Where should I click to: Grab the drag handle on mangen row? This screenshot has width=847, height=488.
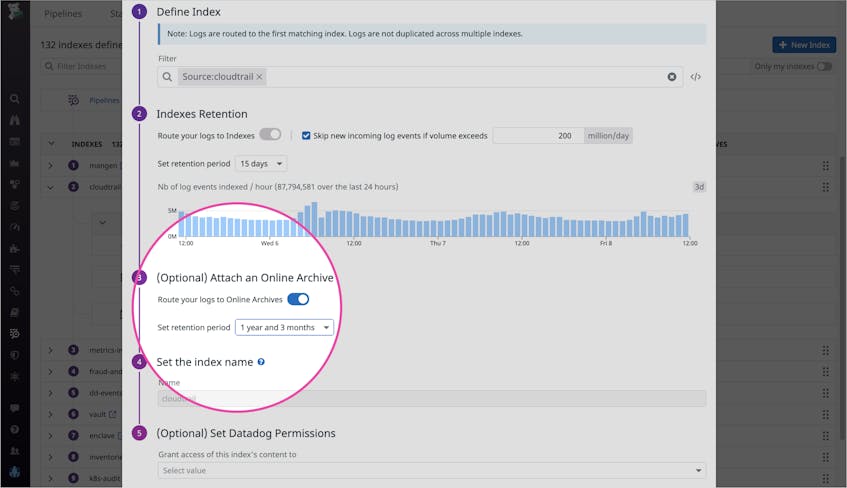(825, 166)
